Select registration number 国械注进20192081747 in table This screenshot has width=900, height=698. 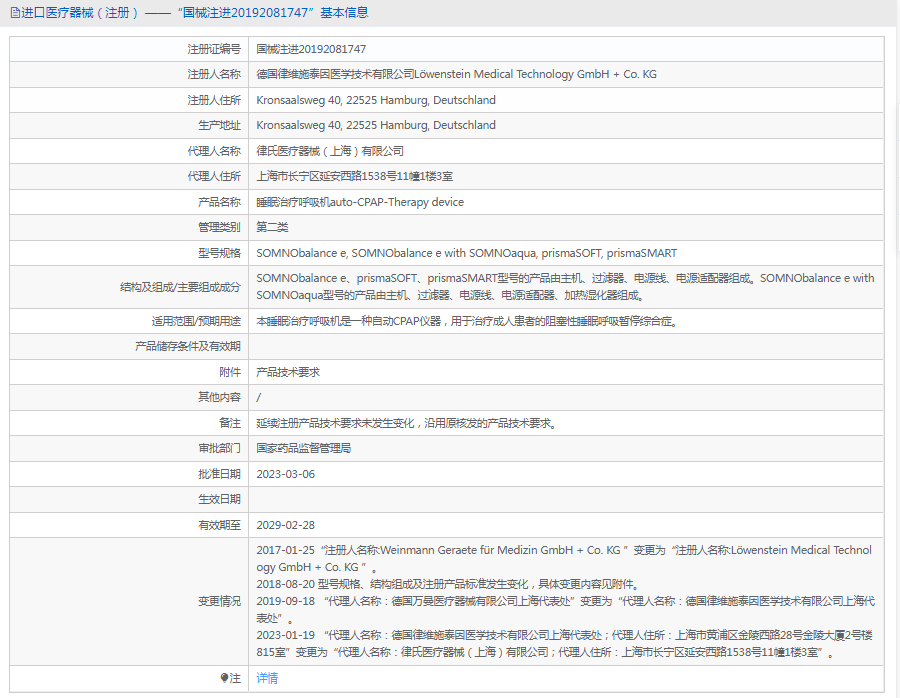point(311,49)
